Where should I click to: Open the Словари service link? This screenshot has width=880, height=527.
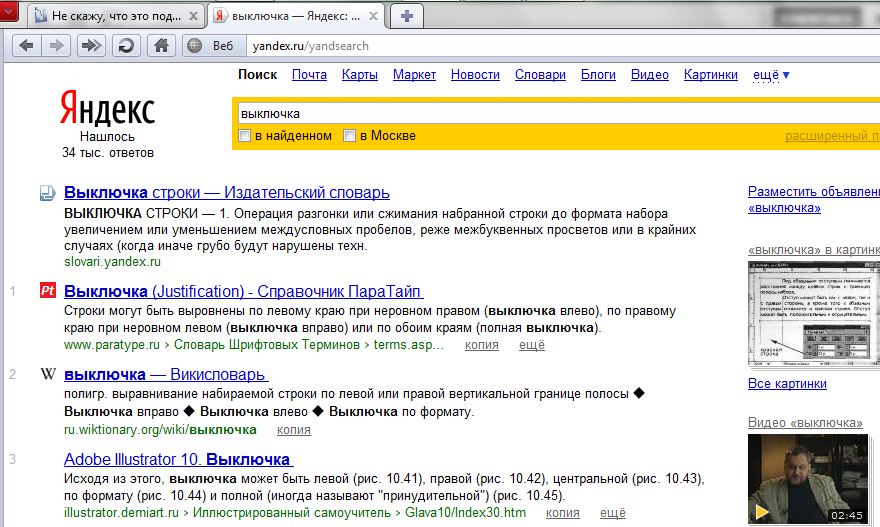pyautogui.click(x=540, y=75)
